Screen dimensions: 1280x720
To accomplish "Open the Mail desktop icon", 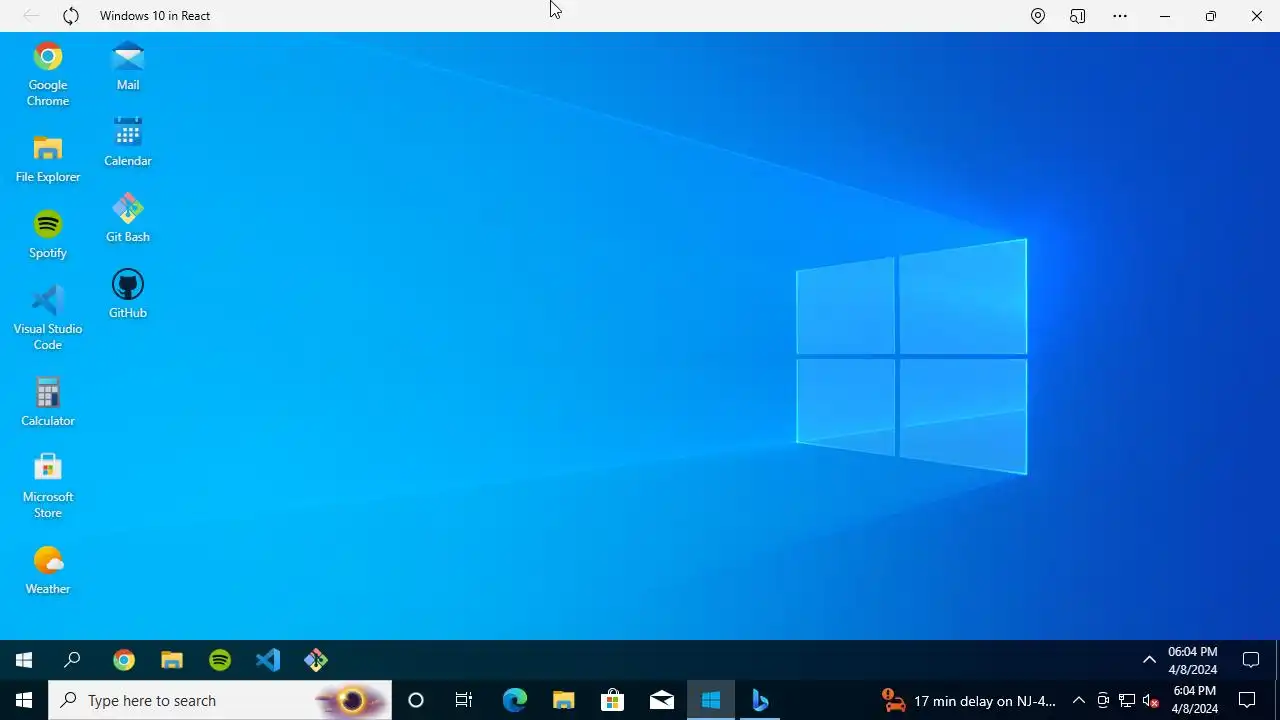I will [128, 66].
